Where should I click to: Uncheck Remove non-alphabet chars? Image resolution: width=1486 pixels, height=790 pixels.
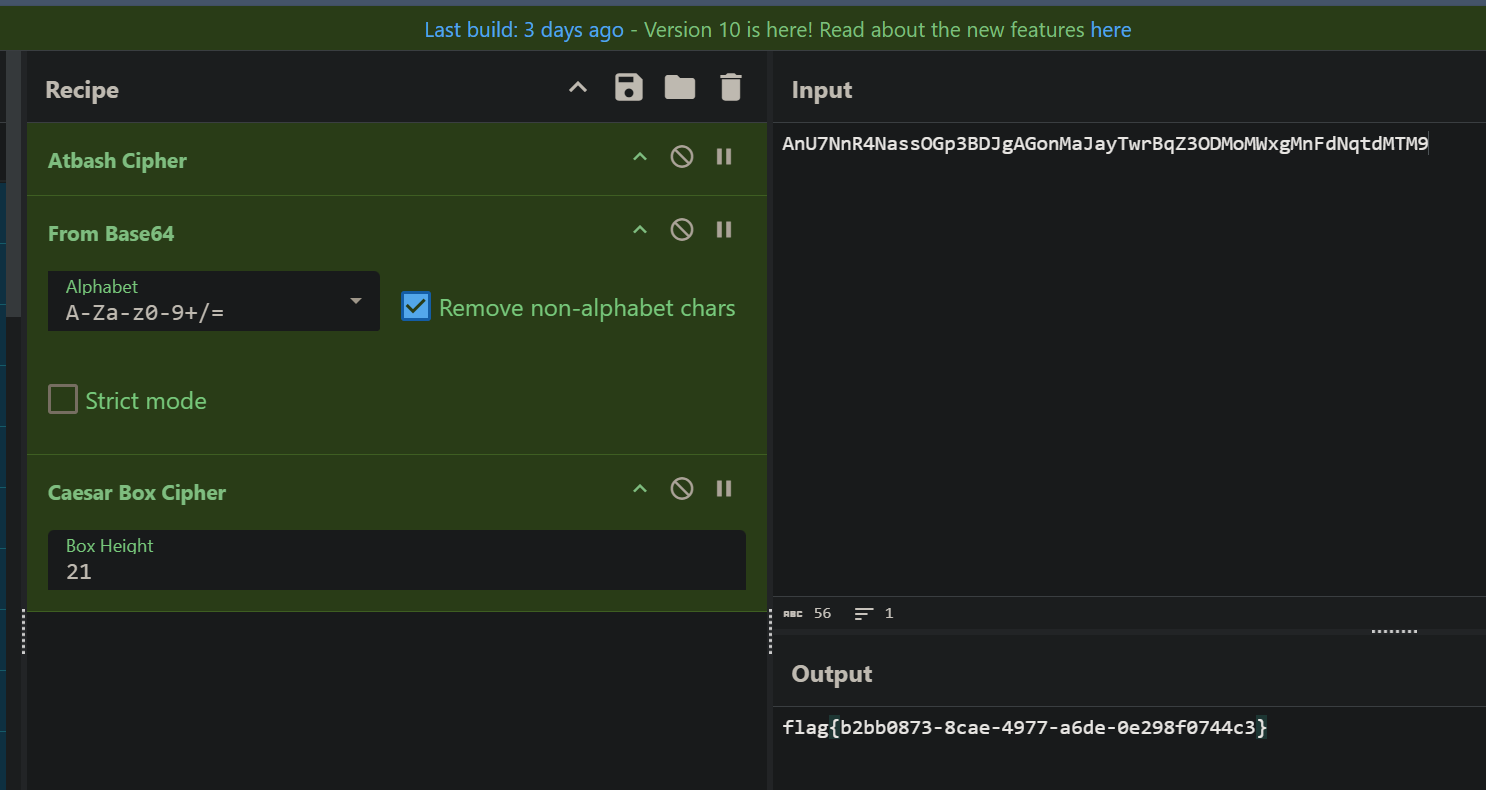click(416, 307)
